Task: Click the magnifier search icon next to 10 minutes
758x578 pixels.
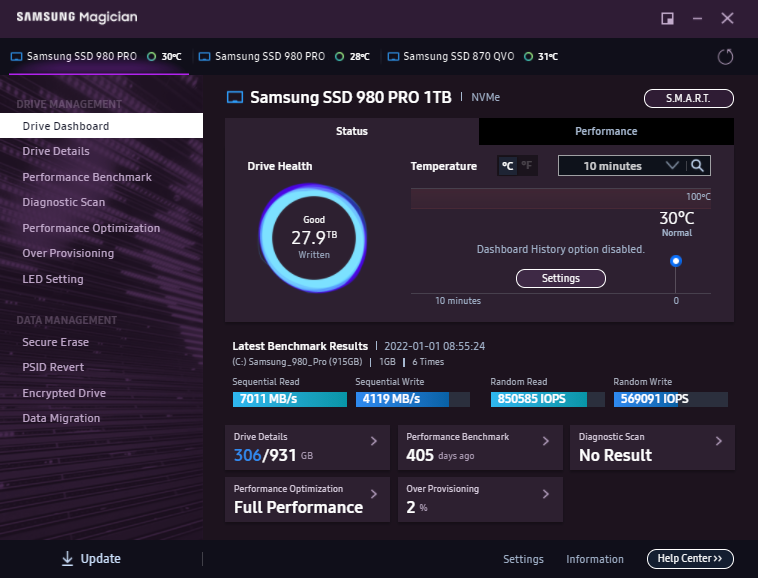Action: pos(697,166)
